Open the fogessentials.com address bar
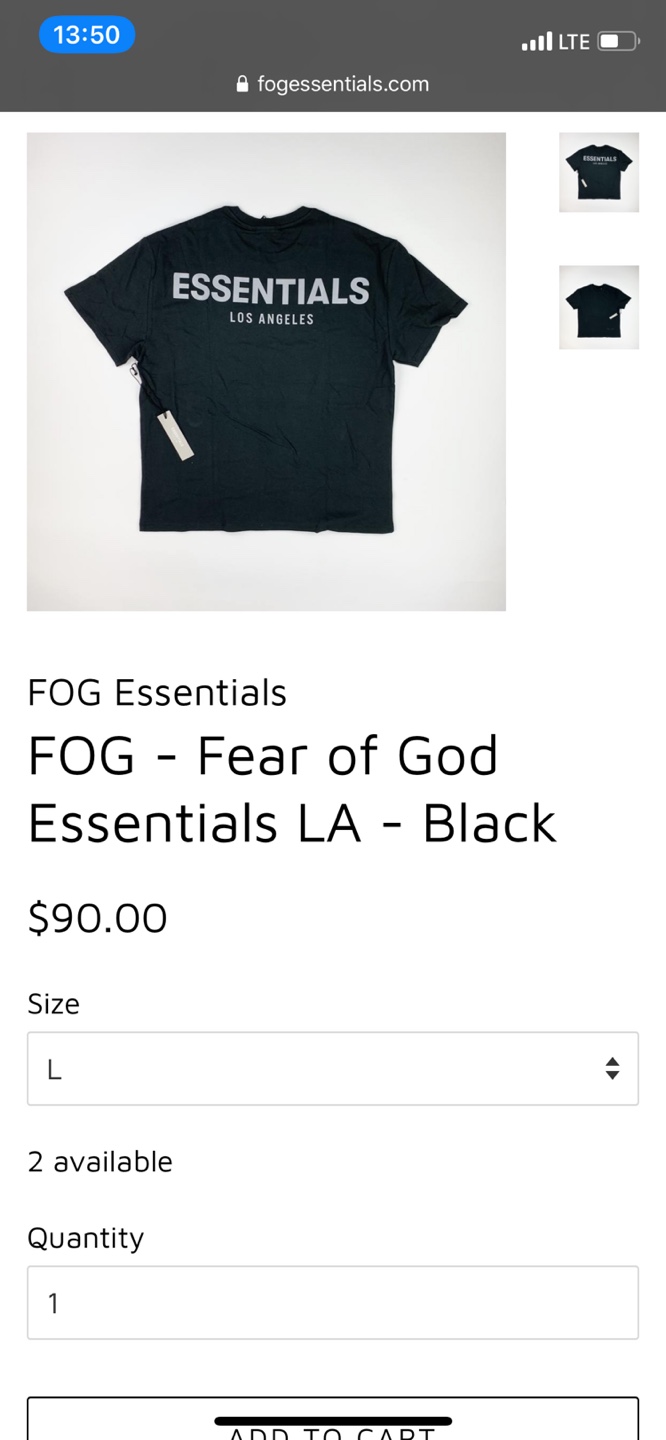 click(333, 84)
